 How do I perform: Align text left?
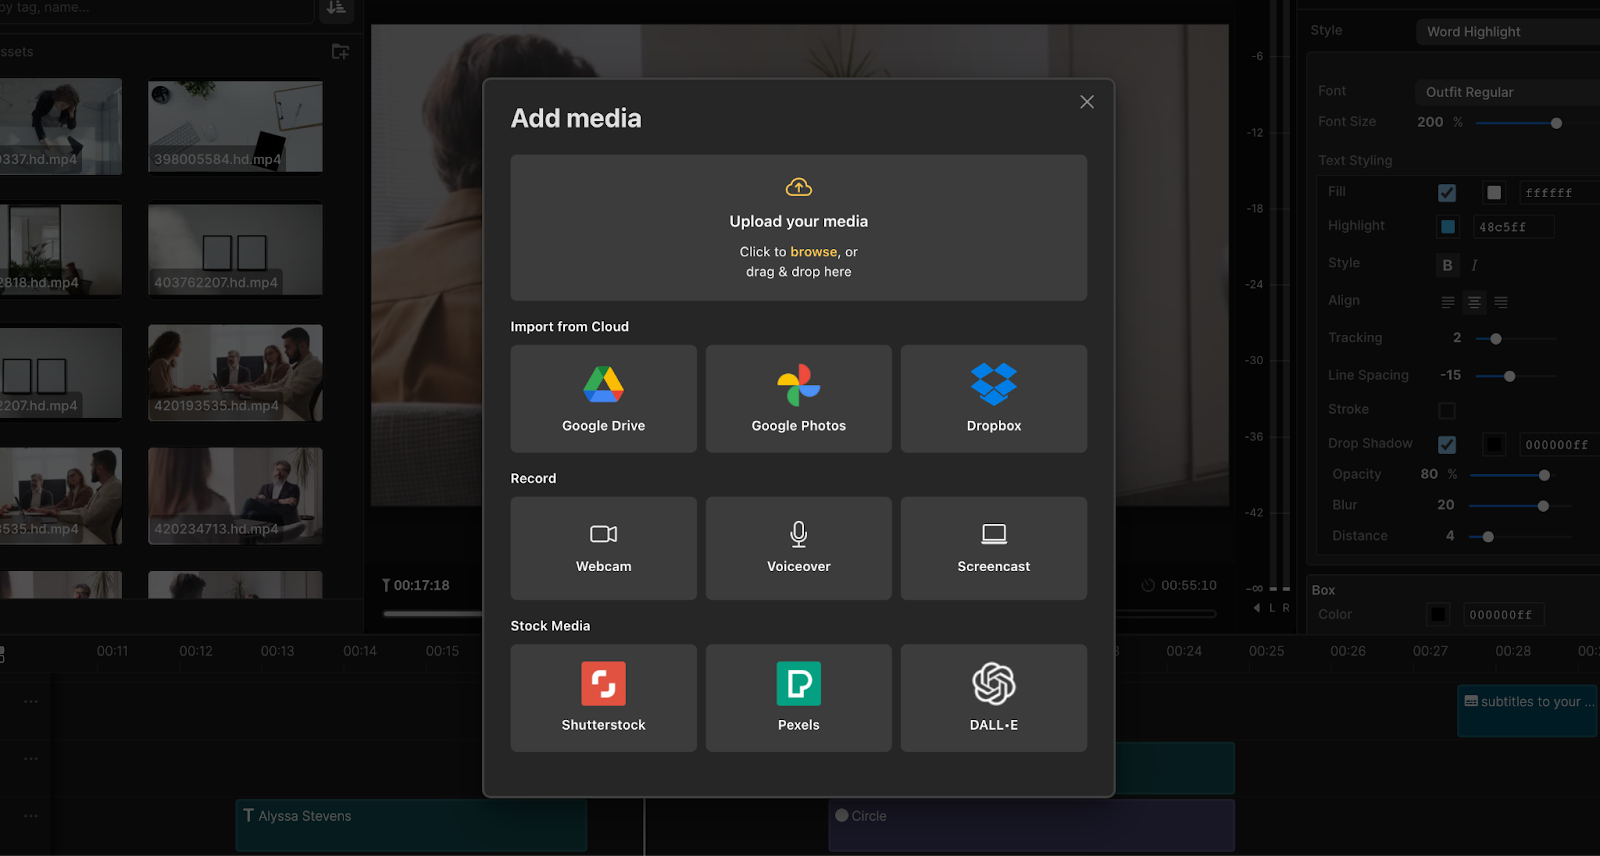coord(1447,302)
